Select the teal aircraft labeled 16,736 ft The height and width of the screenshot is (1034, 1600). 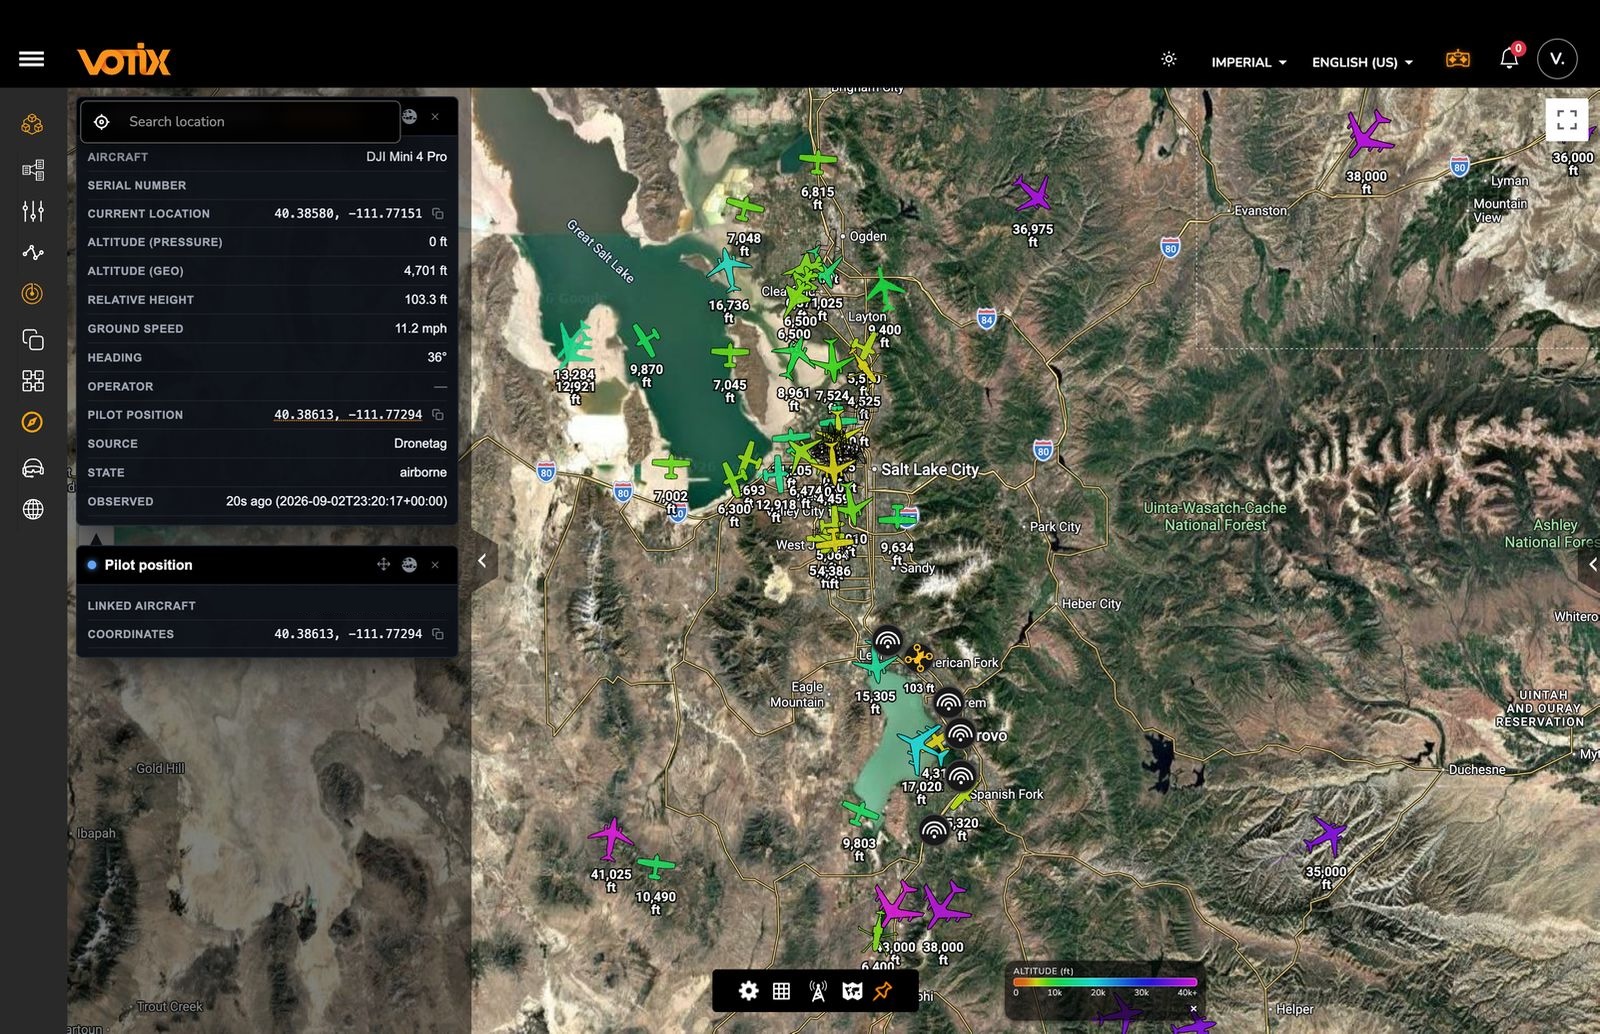[x=728, y=269]
